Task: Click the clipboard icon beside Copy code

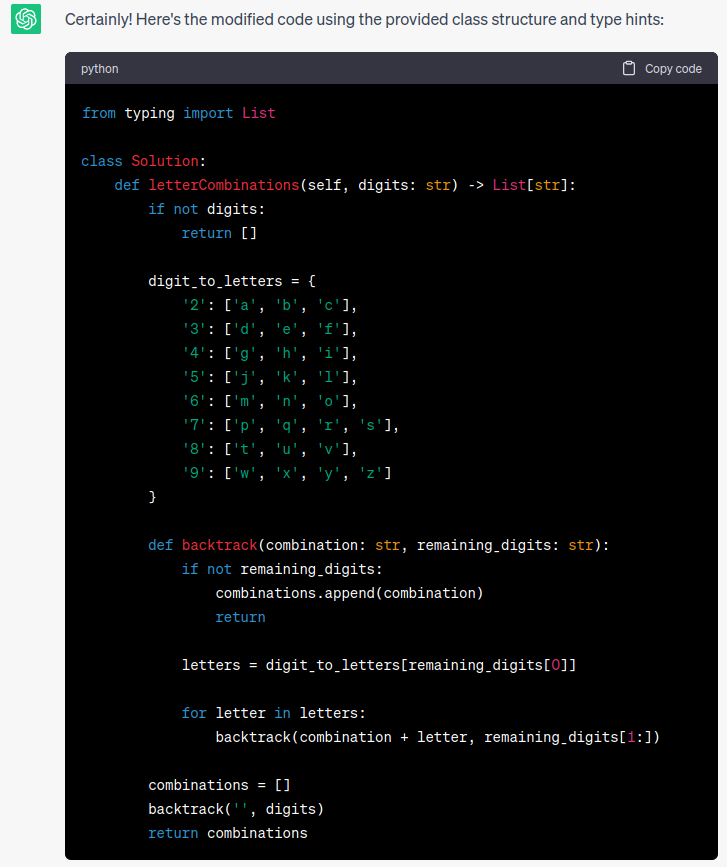Action: click(629, 68)
